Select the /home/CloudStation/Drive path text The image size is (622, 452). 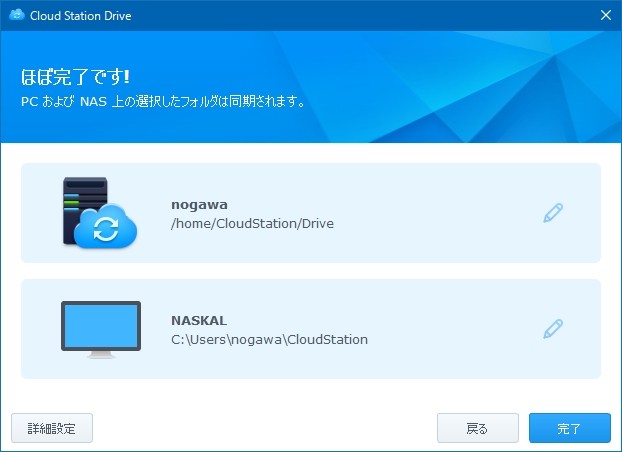[x=252, y=223]
